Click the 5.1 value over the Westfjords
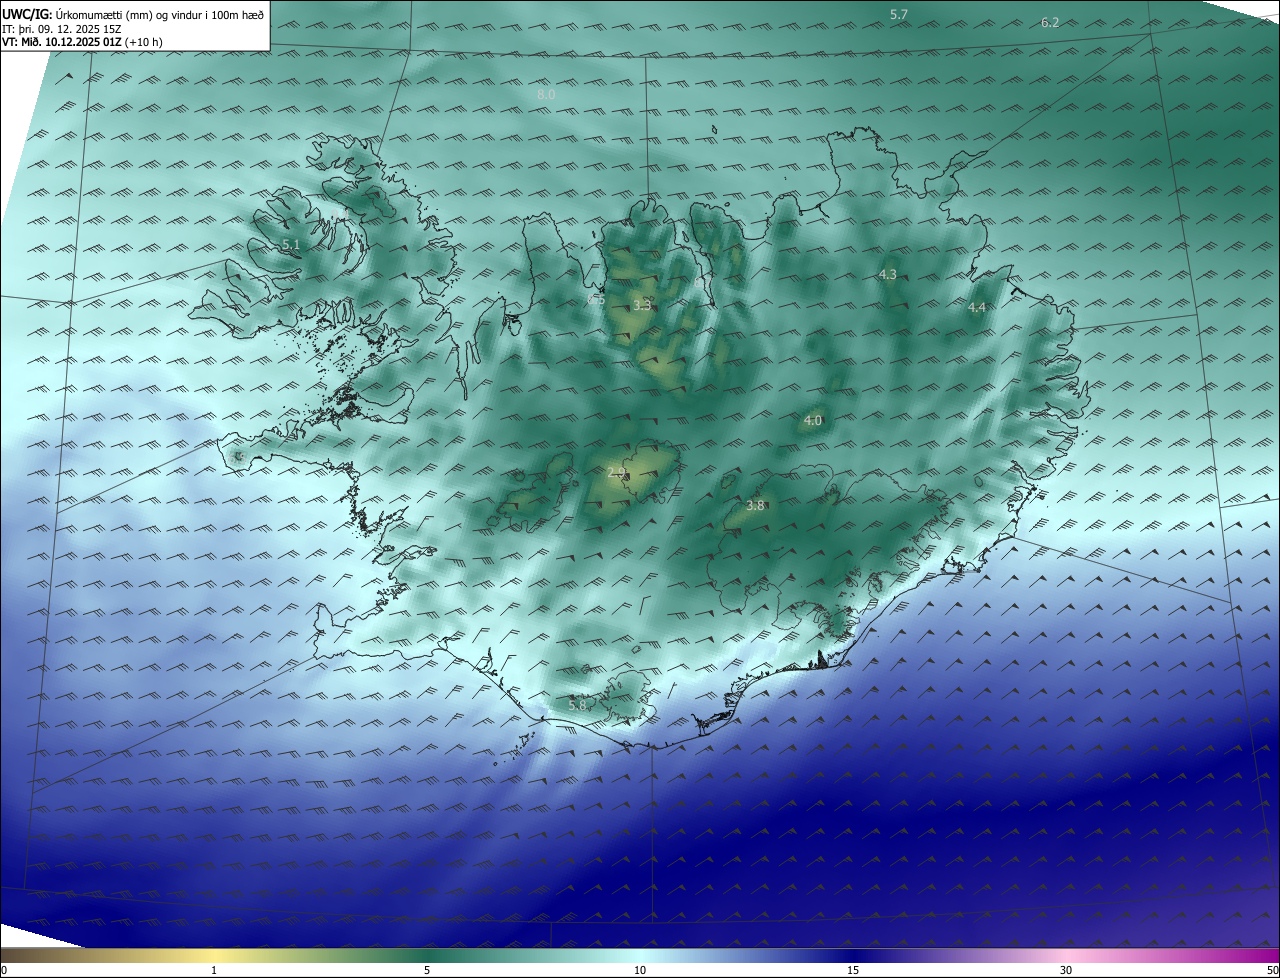This screenshot has height=978, width=1280. pyautogui.click(x=291, y=244)
